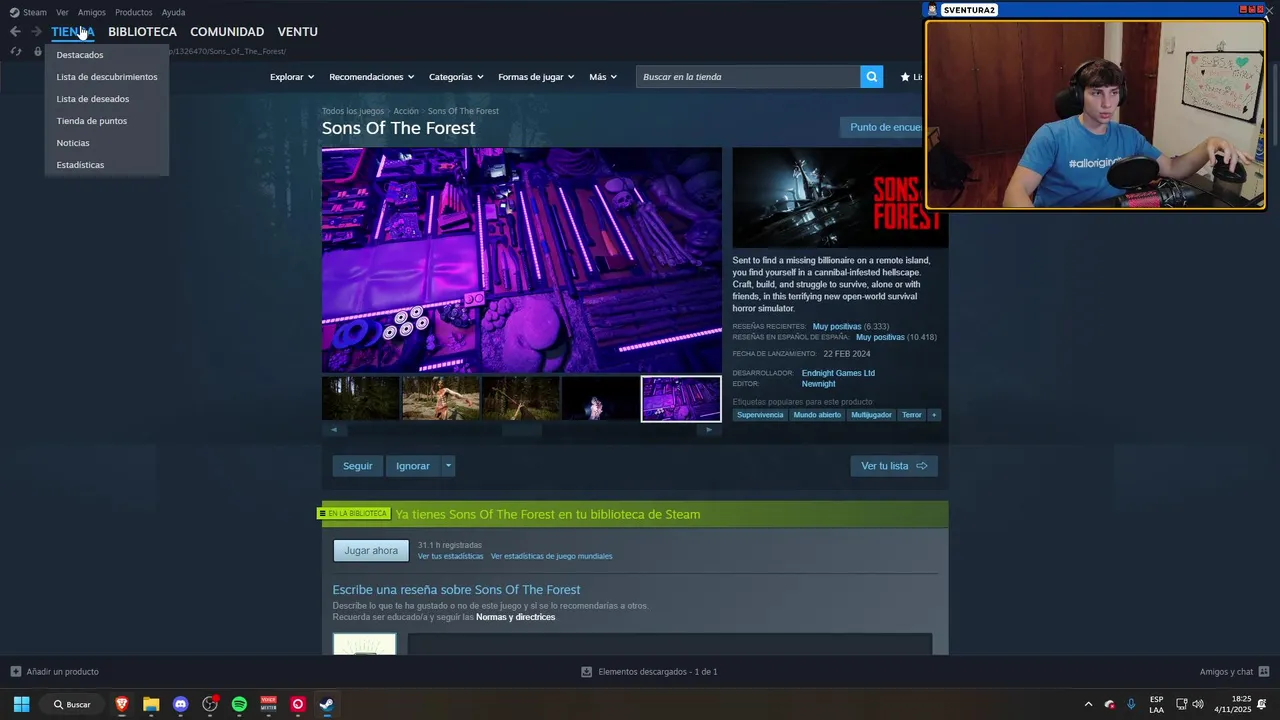The image size is (1280, 720).
Task: Open Ver tus estadísticas link
Action: click(450, 556)
